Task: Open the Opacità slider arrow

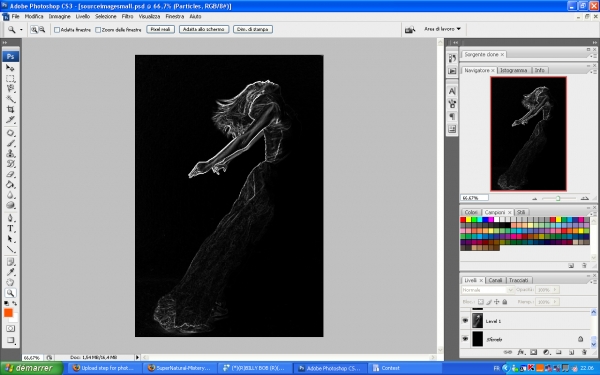Action: pos(555,290)
